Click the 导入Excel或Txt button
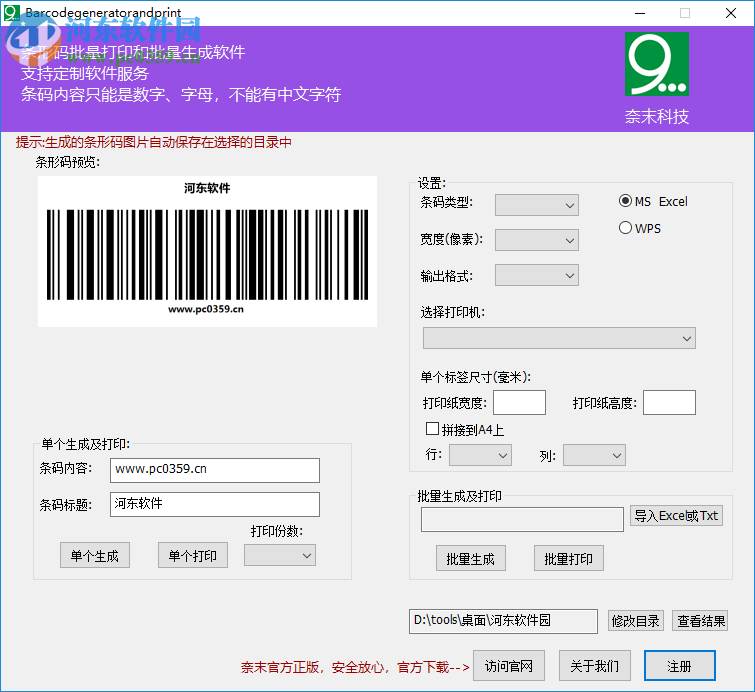Viewport: 755px width, 692px height. point(677,516)
